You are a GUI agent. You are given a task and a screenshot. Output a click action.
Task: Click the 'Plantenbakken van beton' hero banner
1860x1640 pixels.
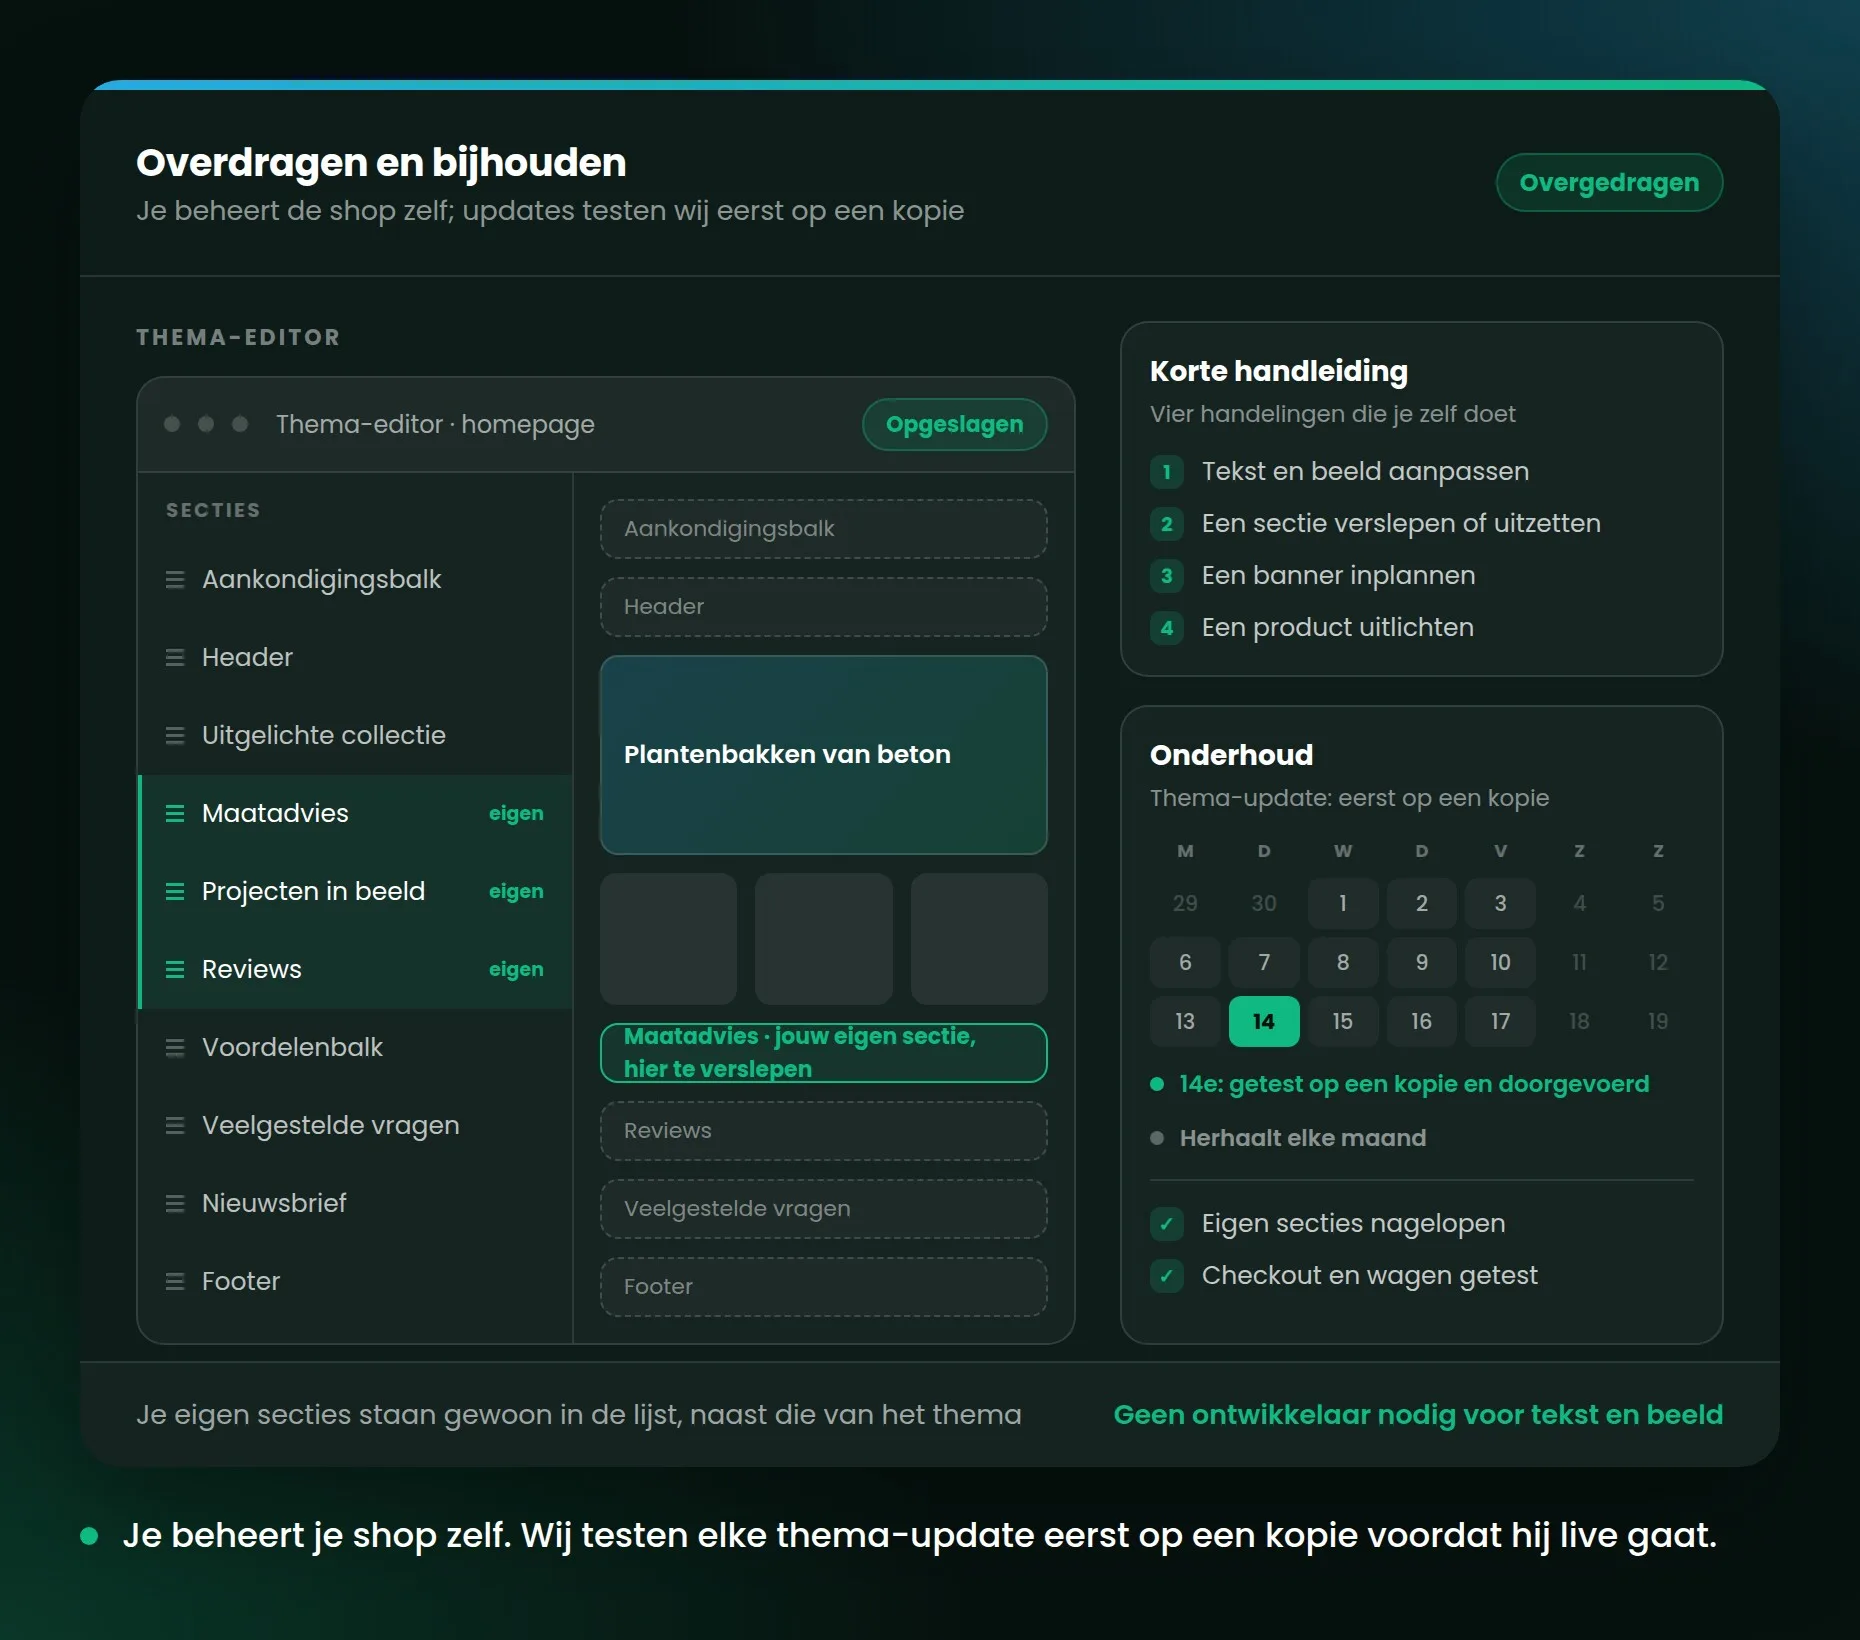click(x=824, y=755)
